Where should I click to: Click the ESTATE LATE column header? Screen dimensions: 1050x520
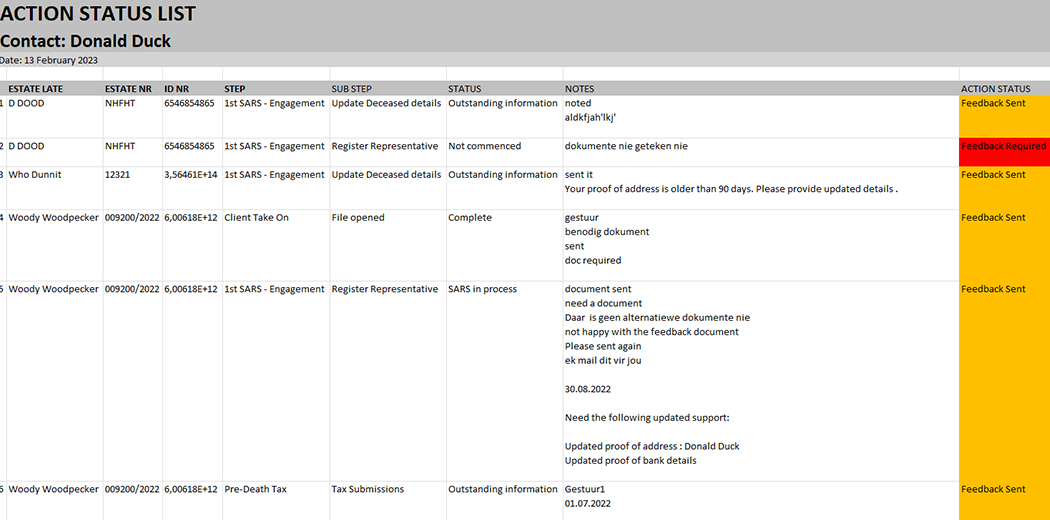pyautogui.click(x=36, y=89)
